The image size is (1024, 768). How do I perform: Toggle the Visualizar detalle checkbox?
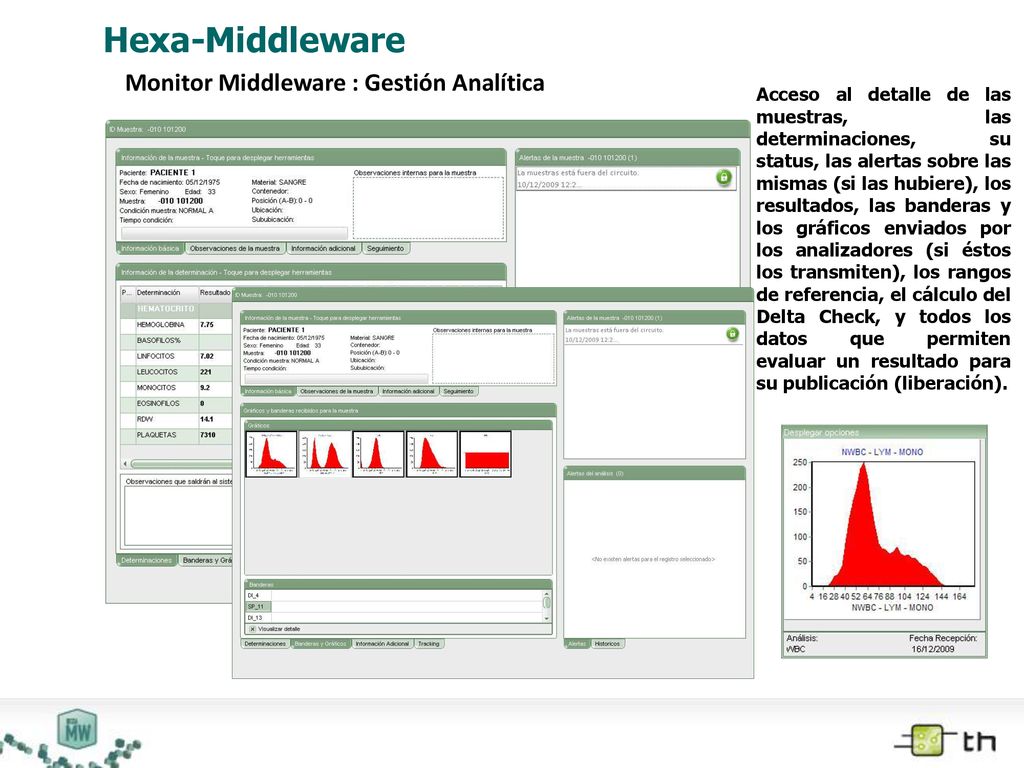click(x=253, y=629)
